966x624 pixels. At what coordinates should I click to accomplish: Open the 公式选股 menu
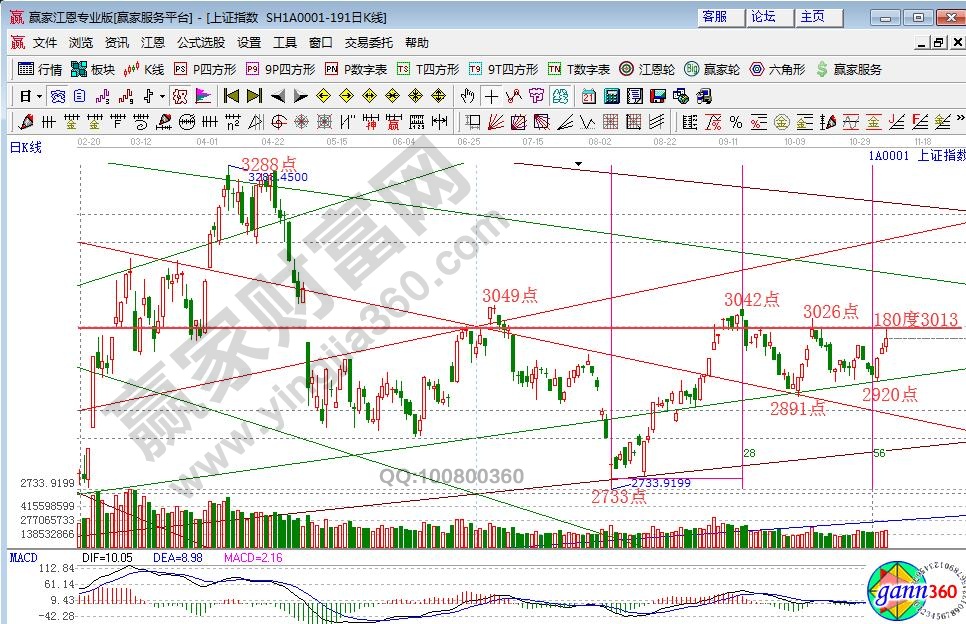[200, 43]
